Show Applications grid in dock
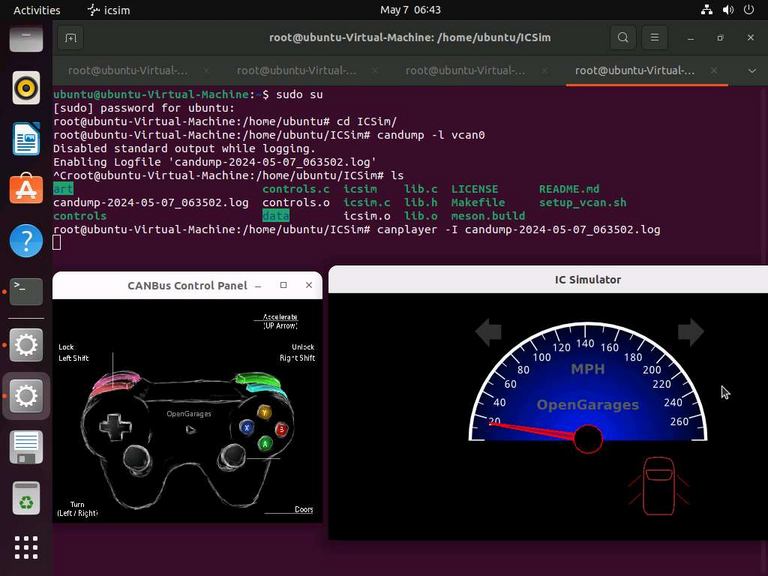 tap(26, 547)
